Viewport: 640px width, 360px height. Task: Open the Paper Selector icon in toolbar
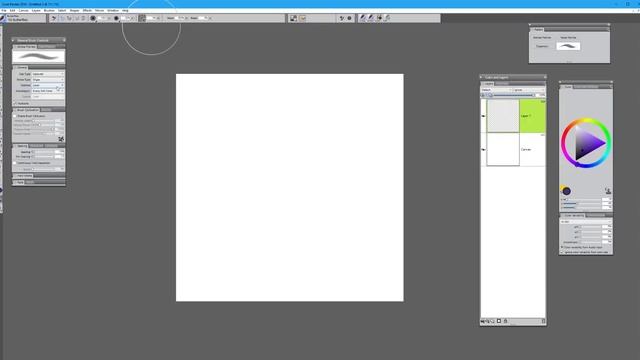(x=293, y=18)
